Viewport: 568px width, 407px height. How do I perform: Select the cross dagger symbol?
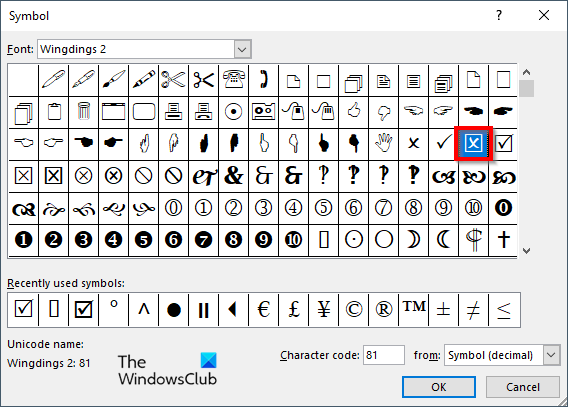click(504, 240)
